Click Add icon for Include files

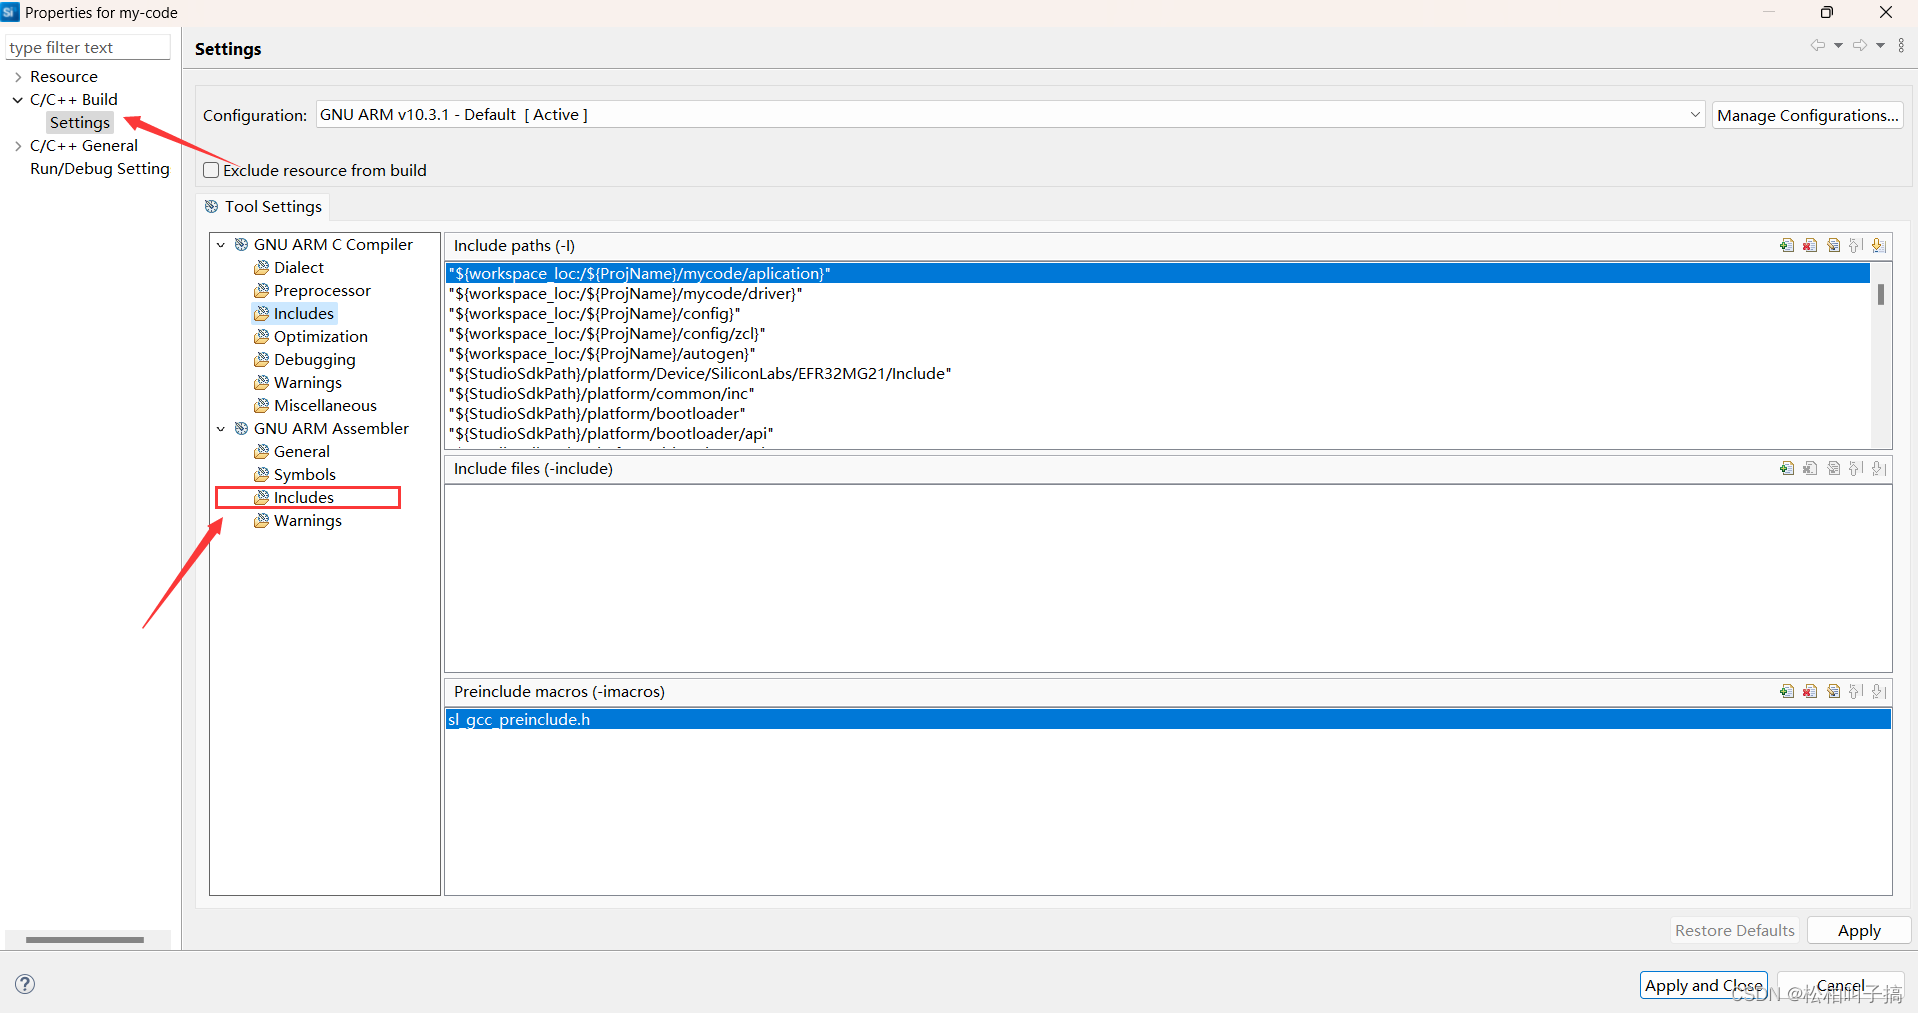tap(1788, 468)
